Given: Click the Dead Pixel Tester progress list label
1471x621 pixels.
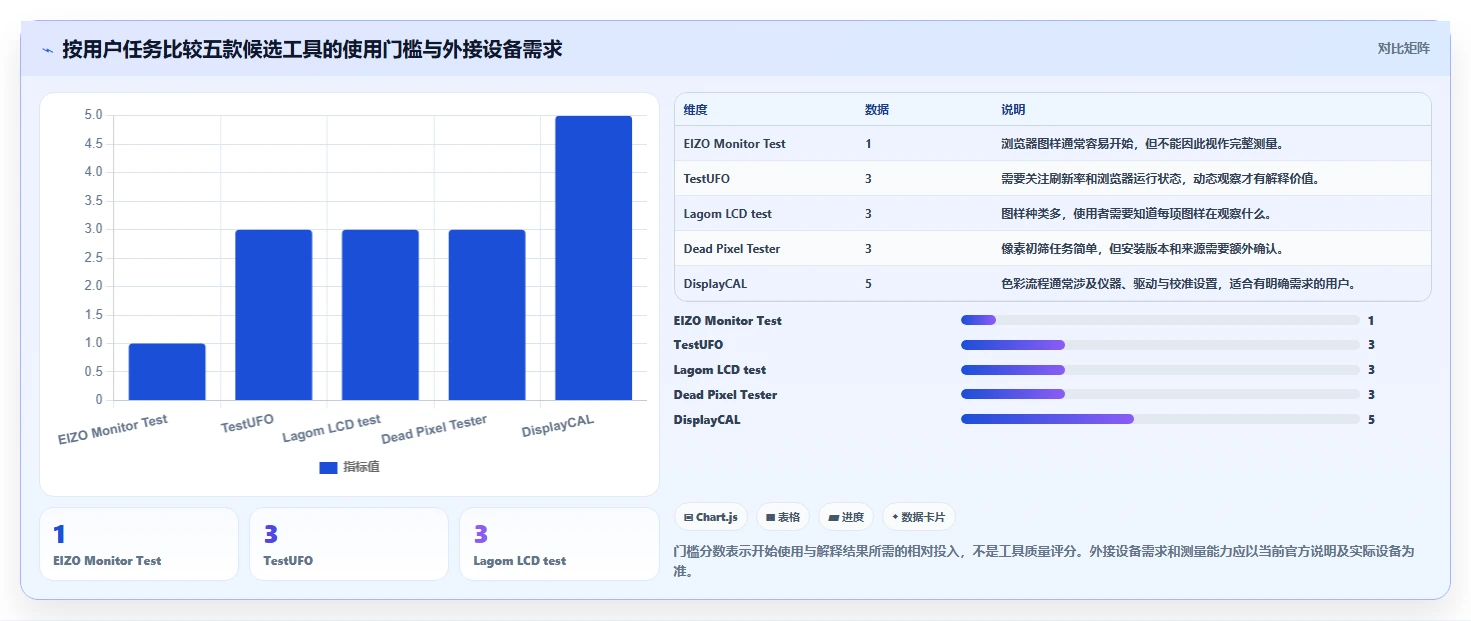Looking at the screenshot, I should pos(725,394).
